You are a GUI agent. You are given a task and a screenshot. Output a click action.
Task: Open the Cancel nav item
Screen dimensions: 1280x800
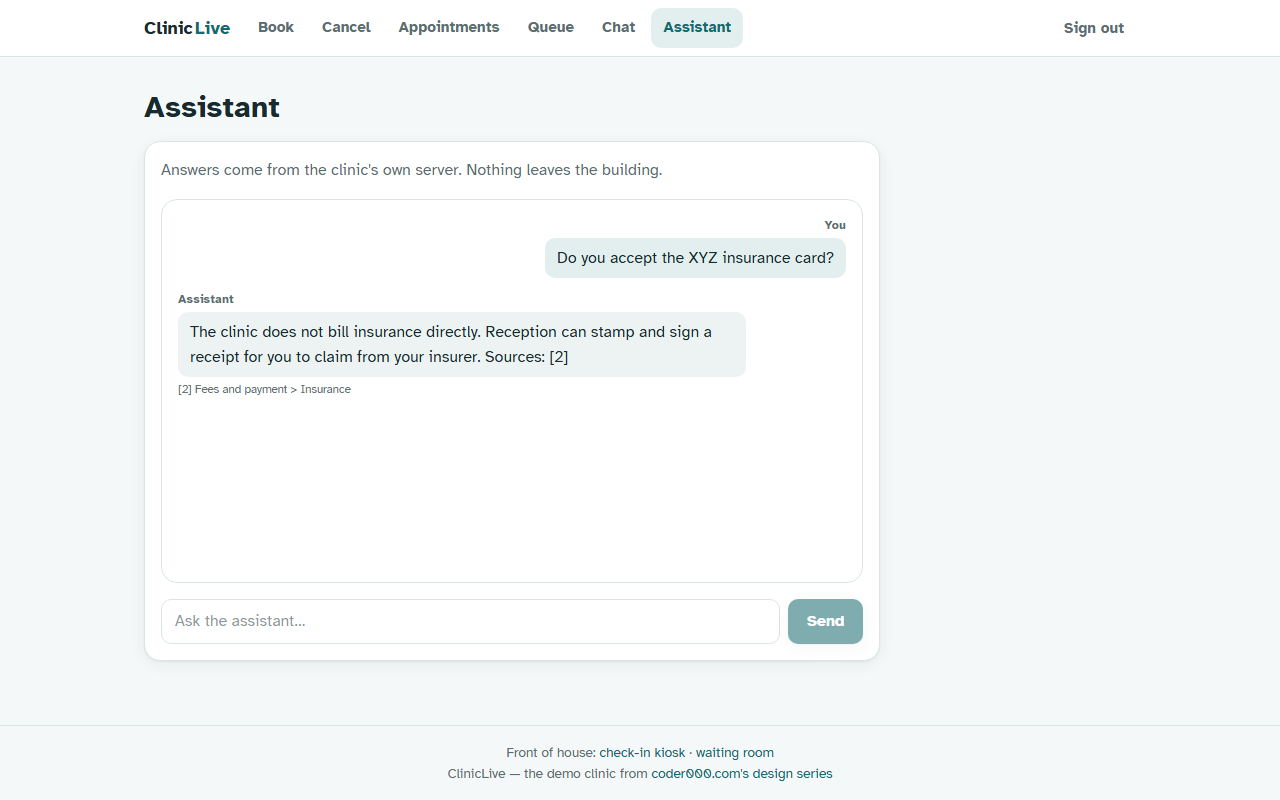tap(346, 27)
